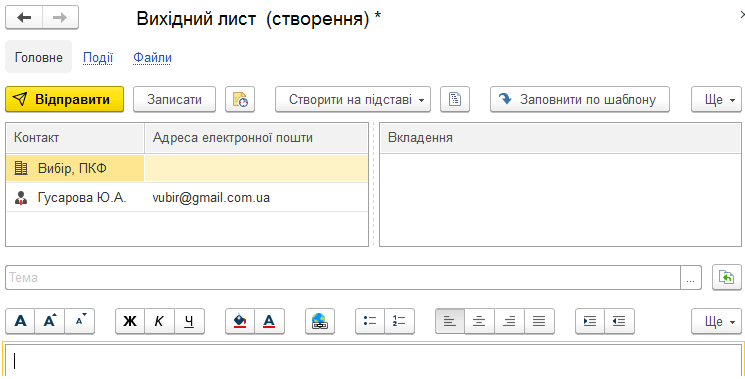Apply numbered list
Screen dimensions: 745x379
click(400, 322)
